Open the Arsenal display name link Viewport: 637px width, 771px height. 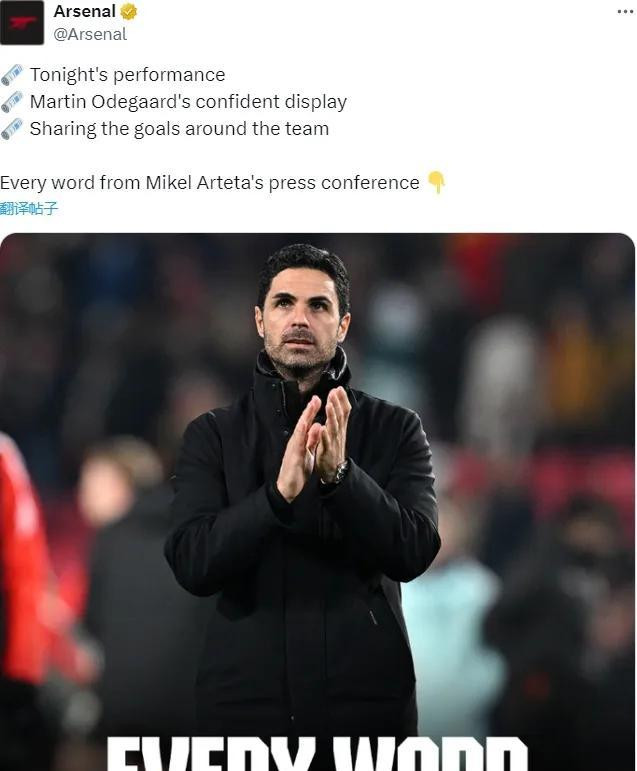[x=85, y=11]
